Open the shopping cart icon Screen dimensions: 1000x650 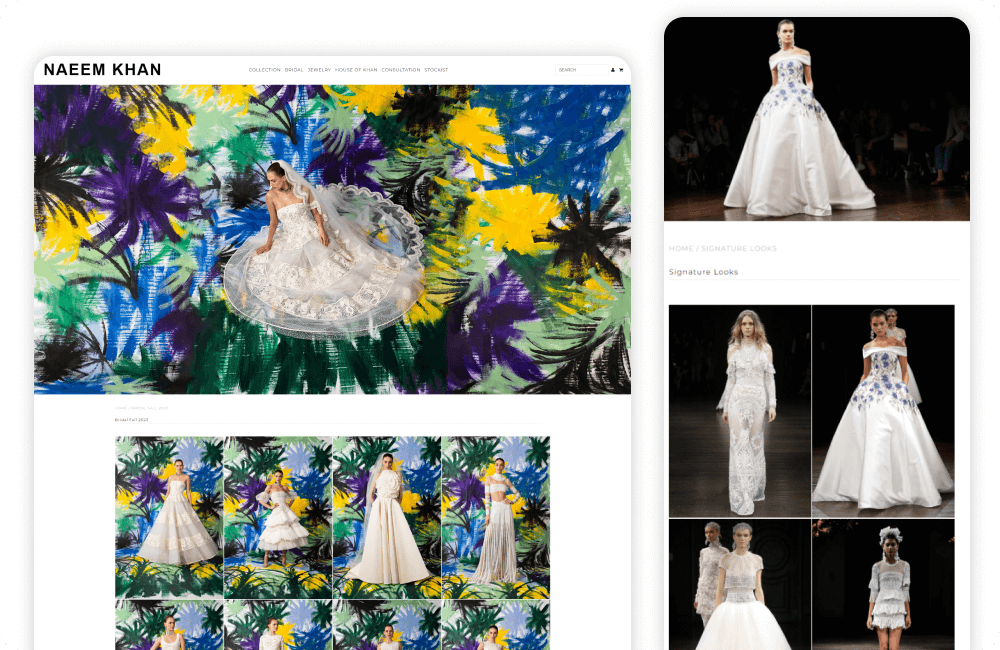621,70
